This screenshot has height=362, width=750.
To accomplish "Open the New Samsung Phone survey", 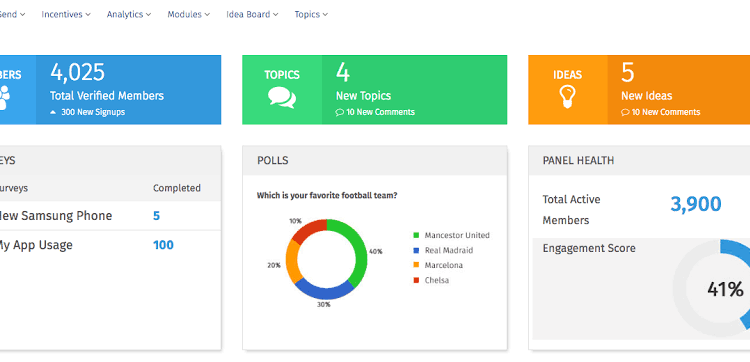I will (x=55, y=216).
